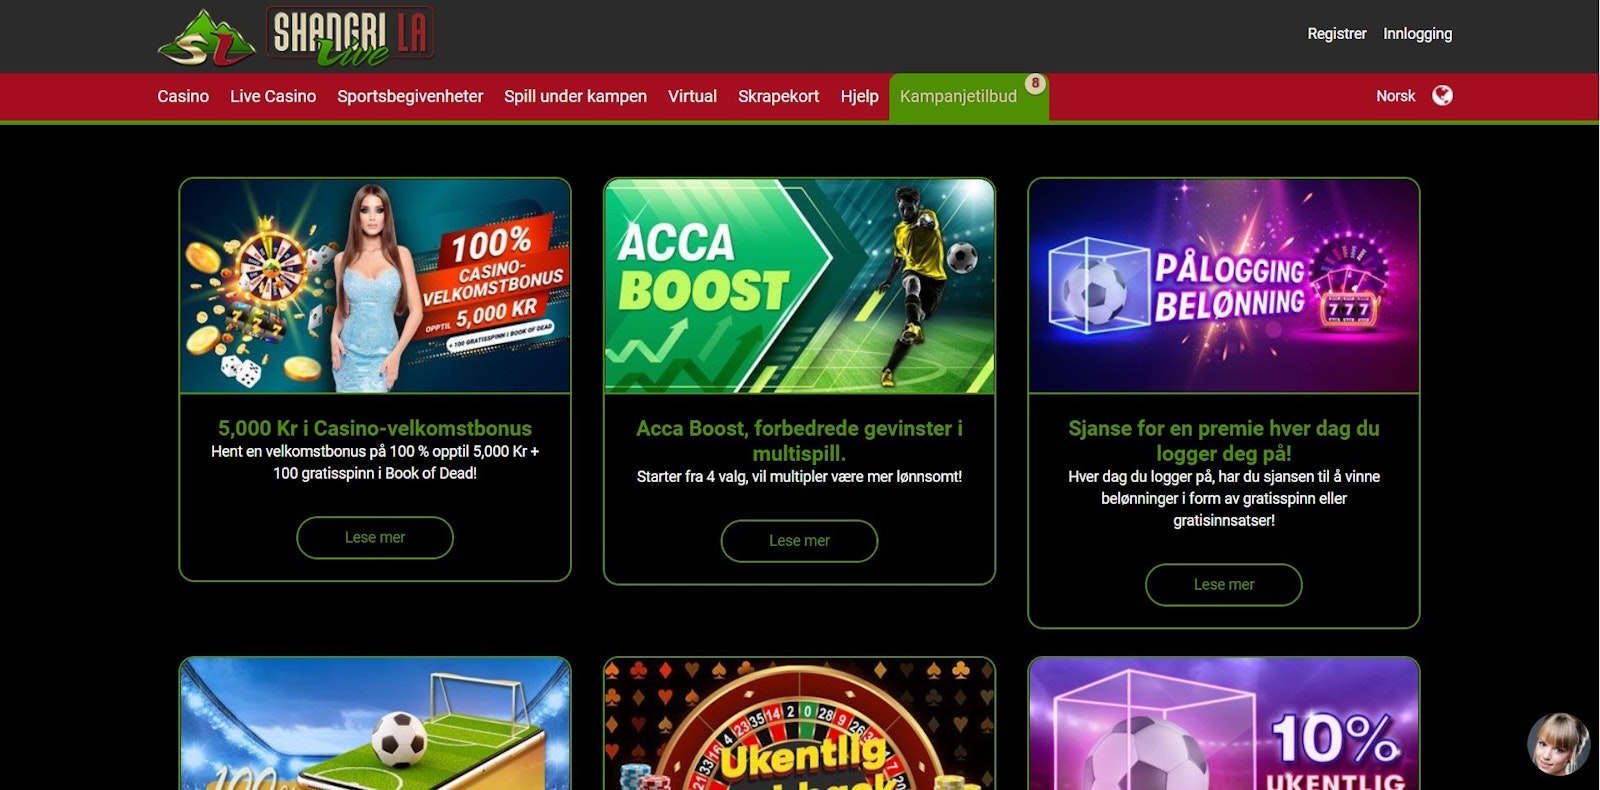The width and height of the screenshot is (1600, 790).
Task: Select the Kampanjetilbud tab
Action: pyautogui.click(x=958, y=97)
